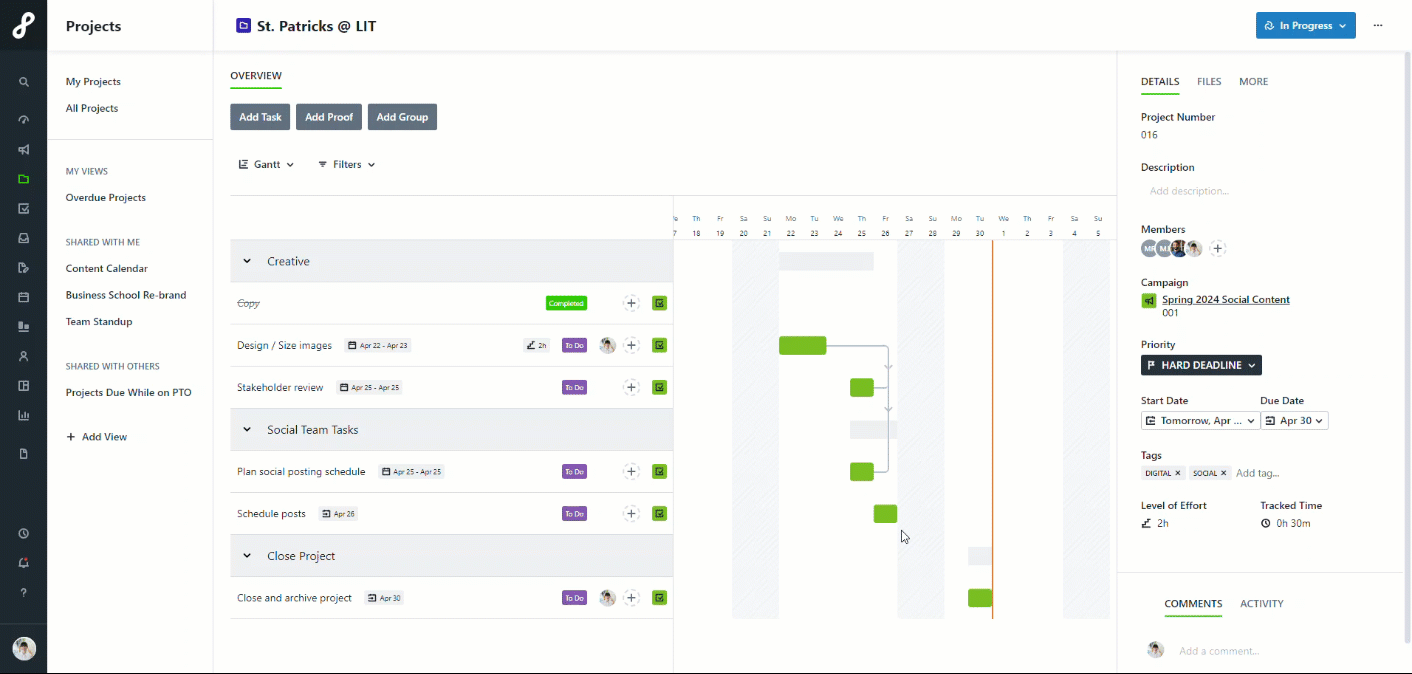
Task: Add a member with the plus circle
Action: tap(1217, 248)
